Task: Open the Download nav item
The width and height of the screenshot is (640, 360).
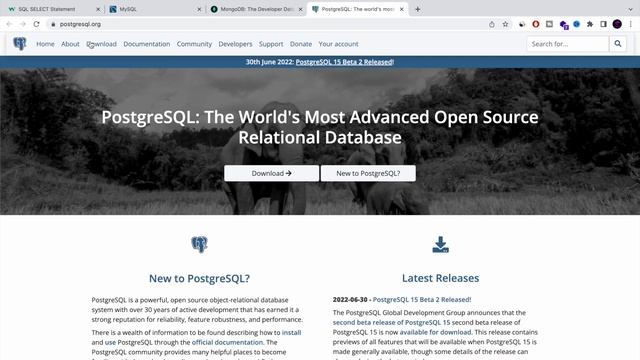Action: click(x=102, y=44)
